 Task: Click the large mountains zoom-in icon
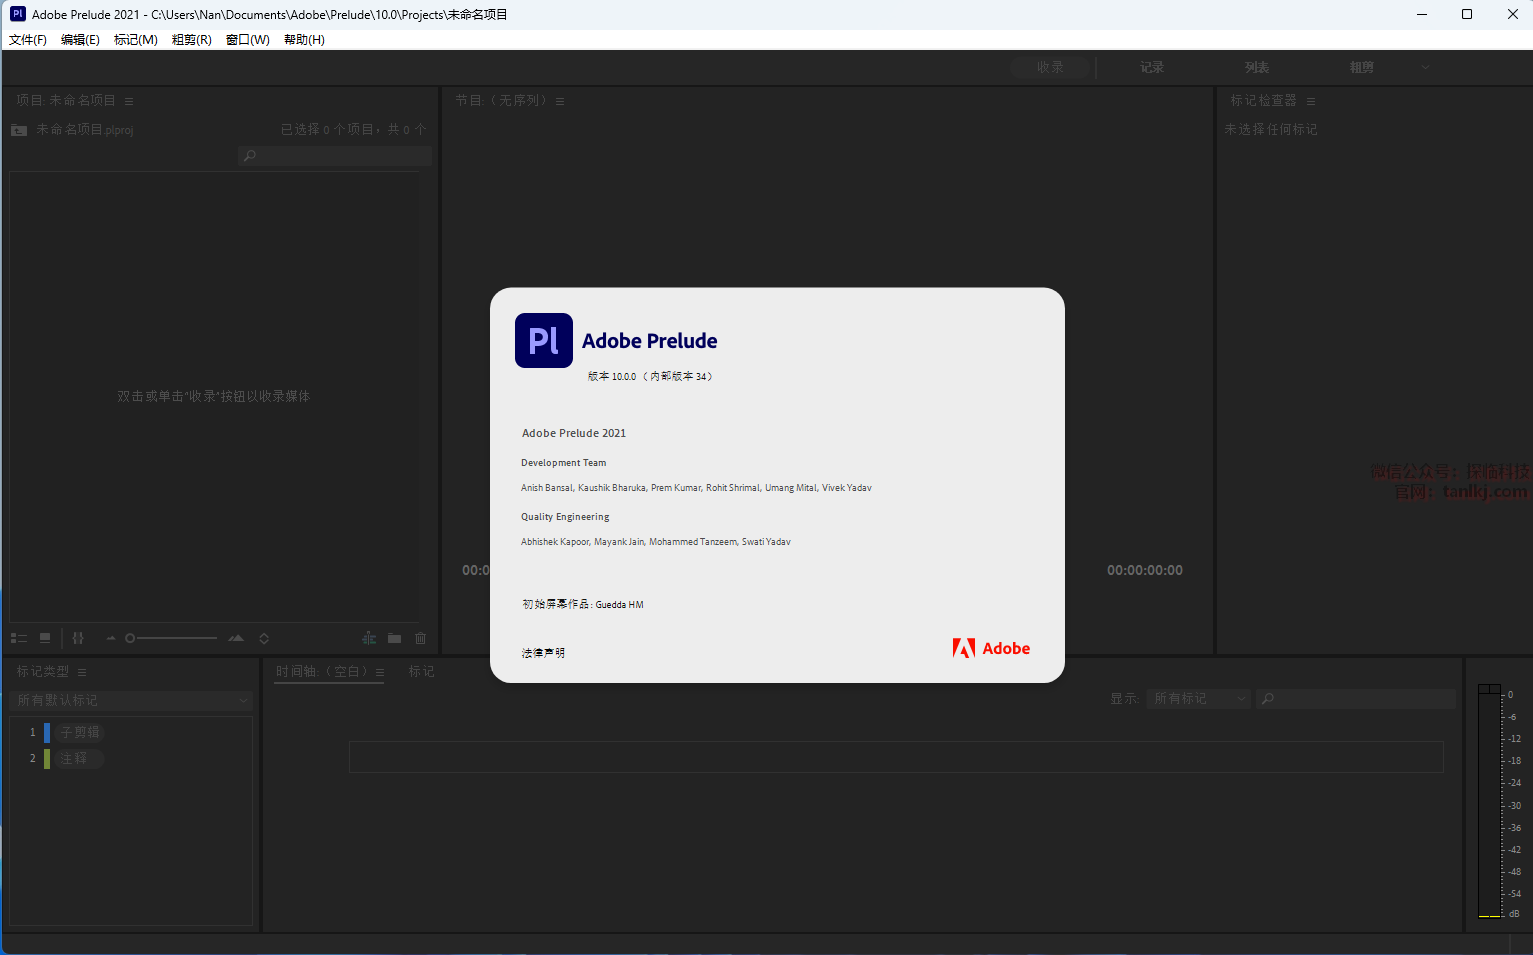coord(236,638)
